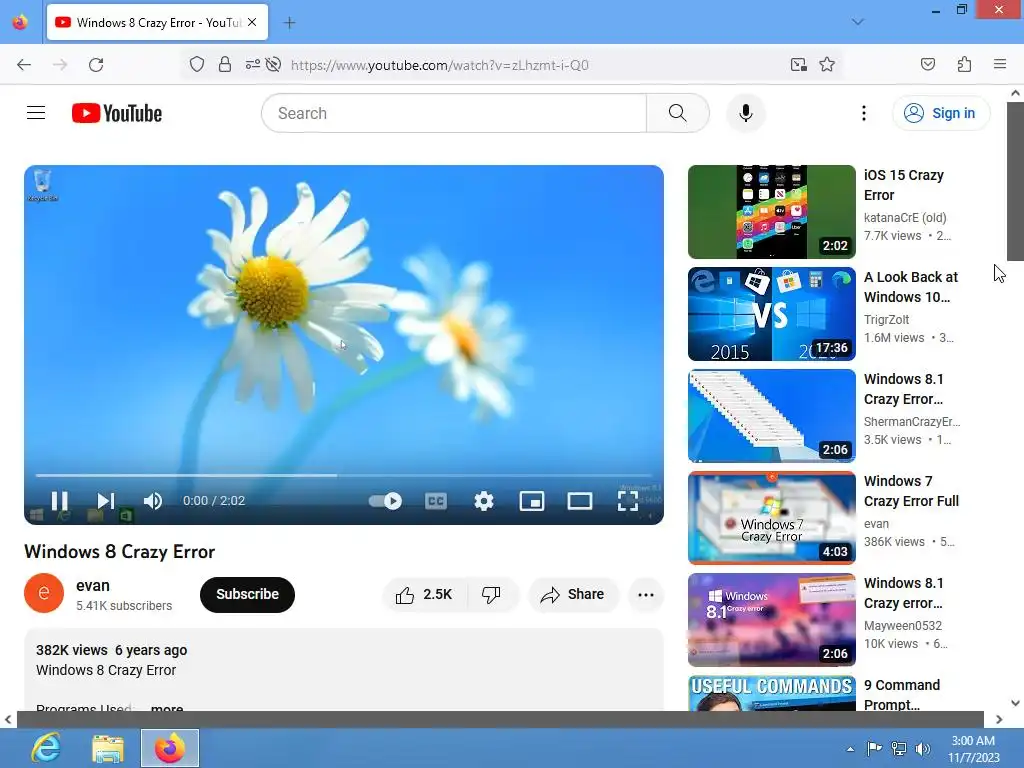
Task: Select the Windows 8 Crazy Error tab
Action: pyautogui.click(x=157, y=22)
